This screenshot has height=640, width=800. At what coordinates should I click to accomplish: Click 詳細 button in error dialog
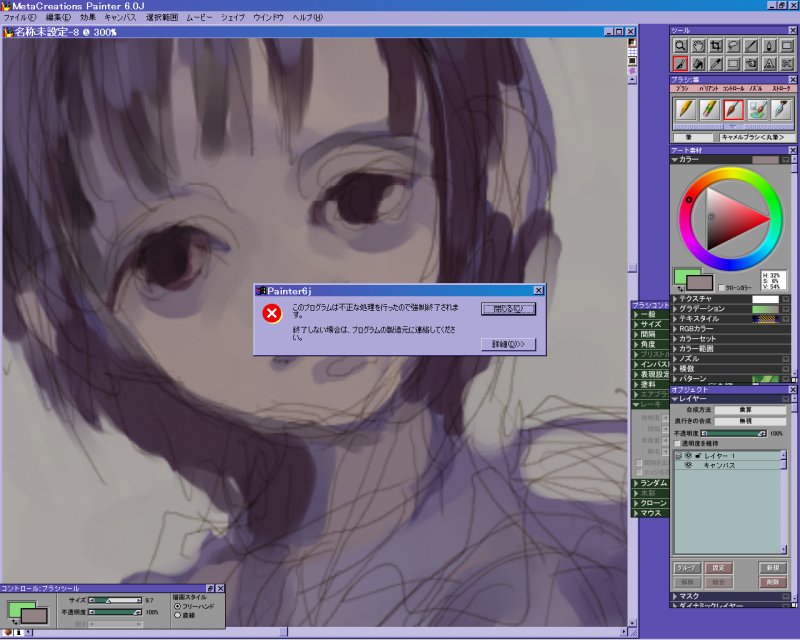[508, 344]
